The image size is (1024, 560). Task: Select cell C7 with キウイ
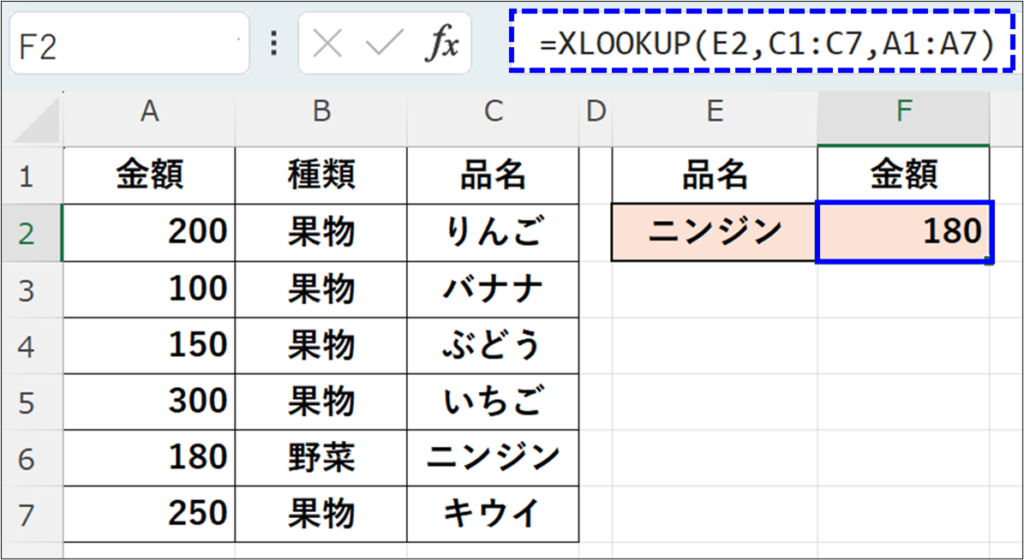click(492, 514)
